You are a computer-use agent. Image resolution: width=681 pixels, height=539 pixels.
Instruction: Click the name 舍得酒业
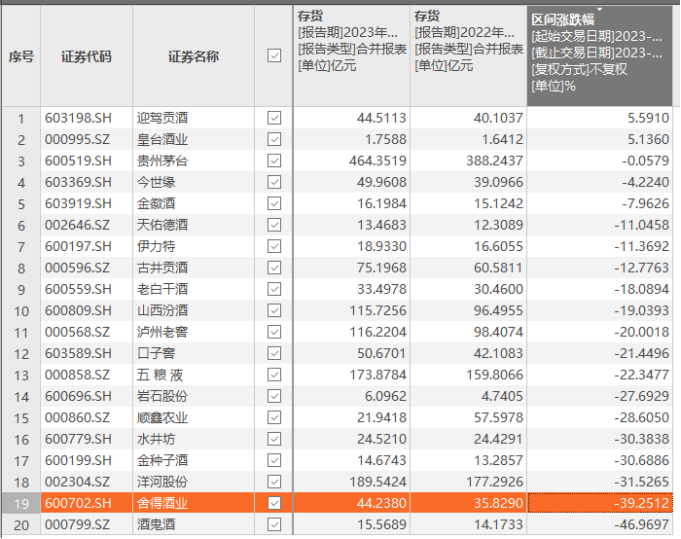coord(162,503)
